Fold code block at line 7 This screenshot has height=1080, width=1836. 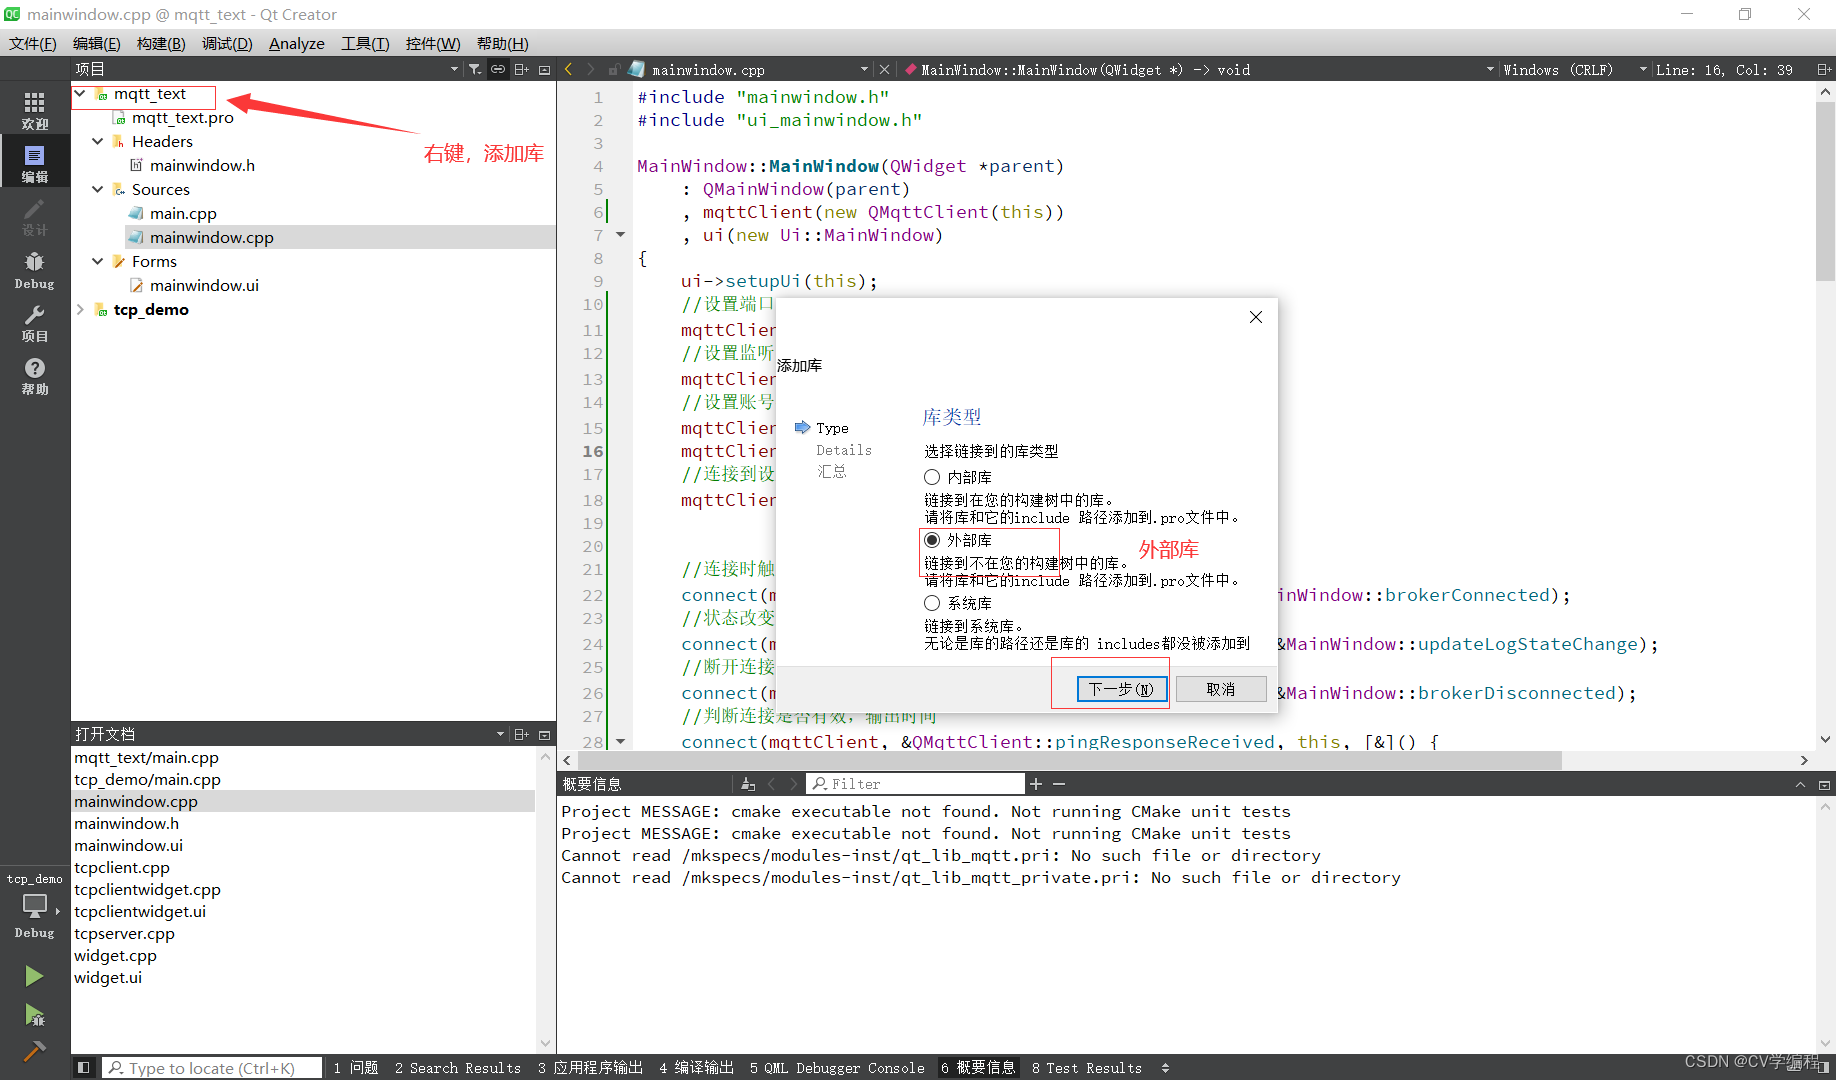620,235
